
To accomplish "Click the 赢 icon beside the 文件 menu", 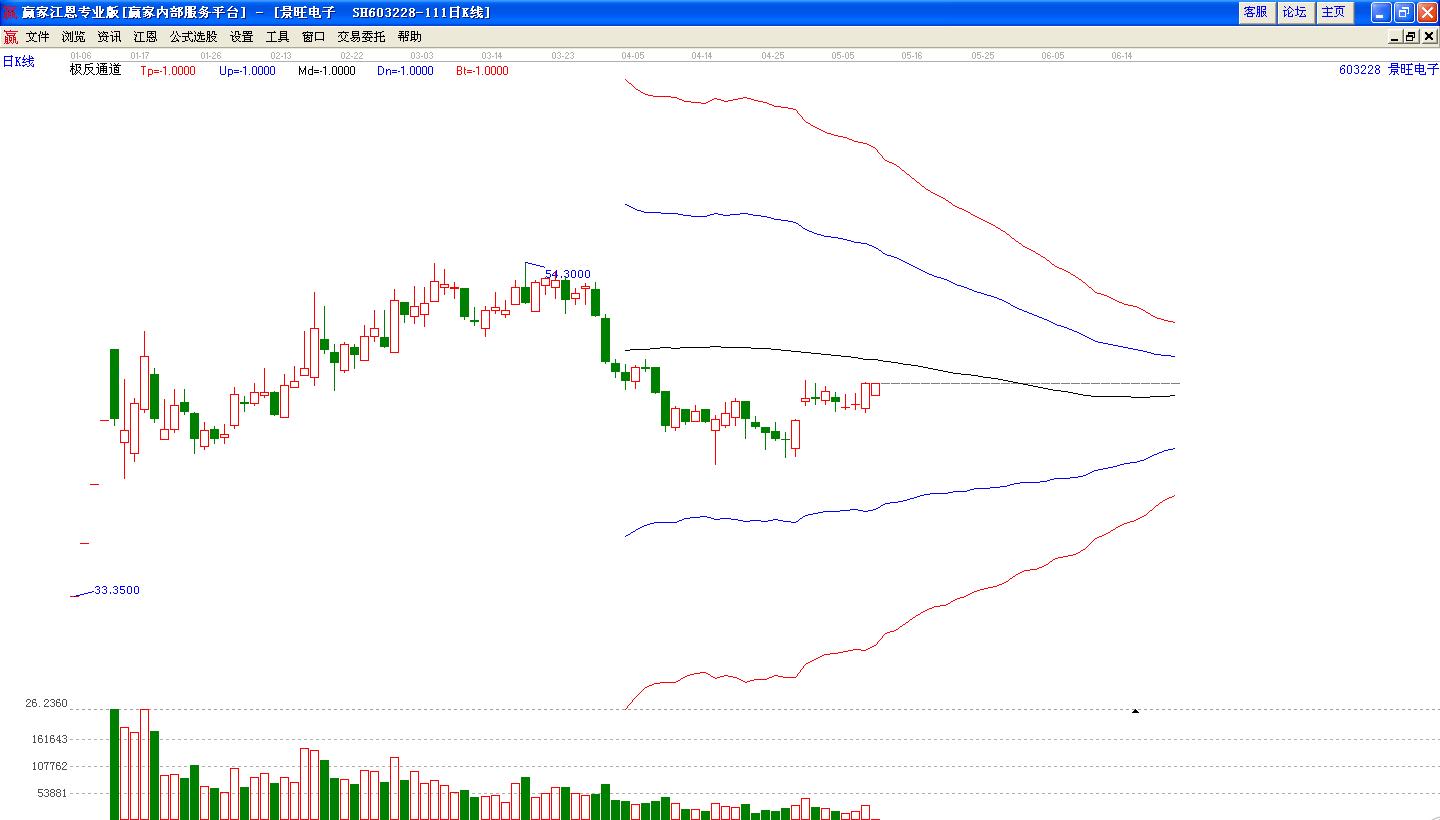I will tap(10, 37).
